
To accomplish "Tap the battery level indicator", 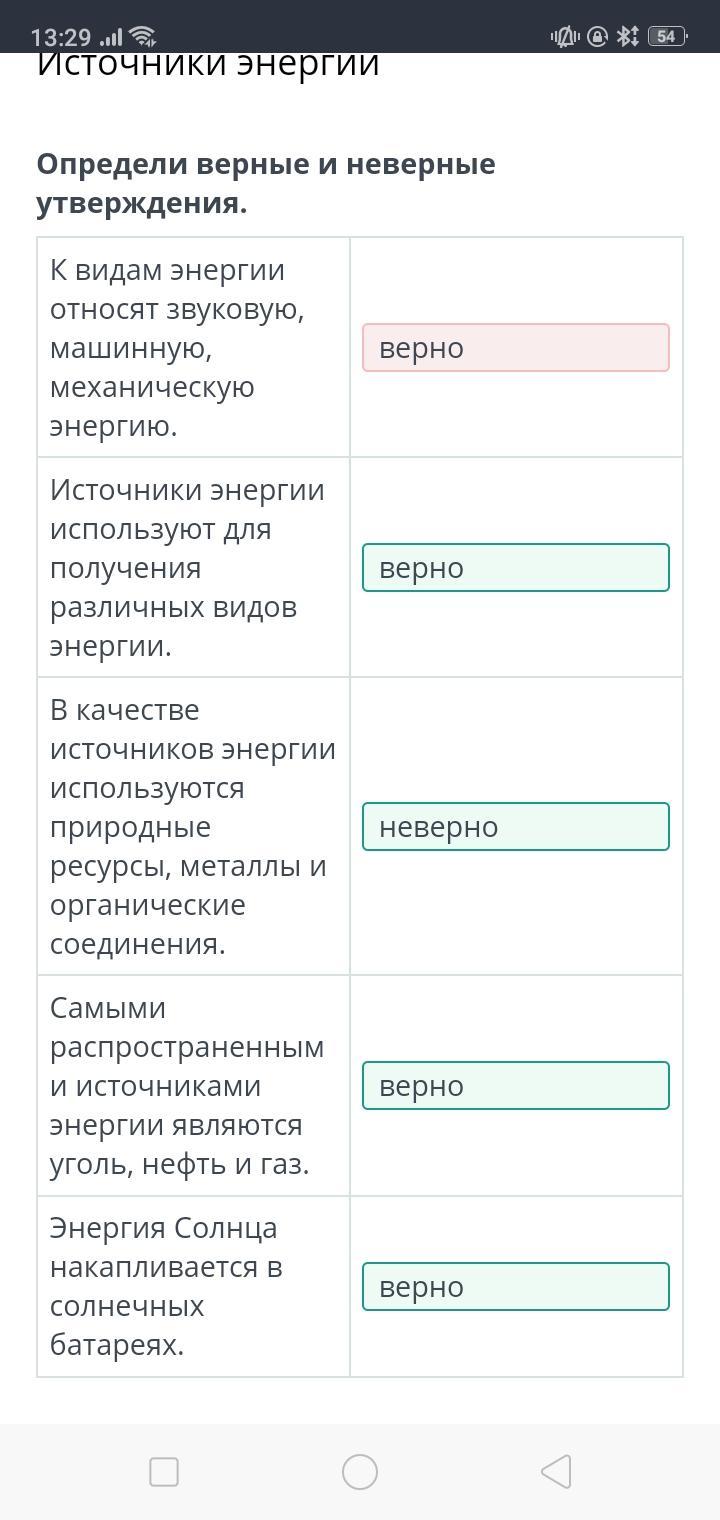I will [666, 37].
